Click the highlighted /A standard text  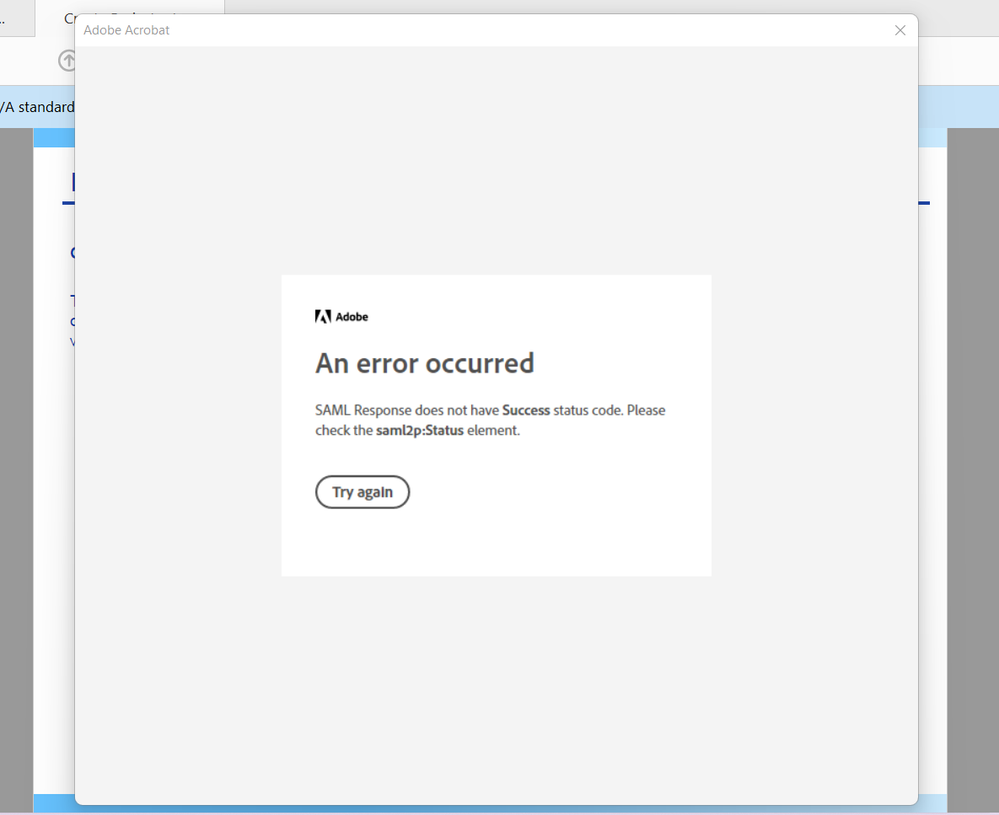37,107
